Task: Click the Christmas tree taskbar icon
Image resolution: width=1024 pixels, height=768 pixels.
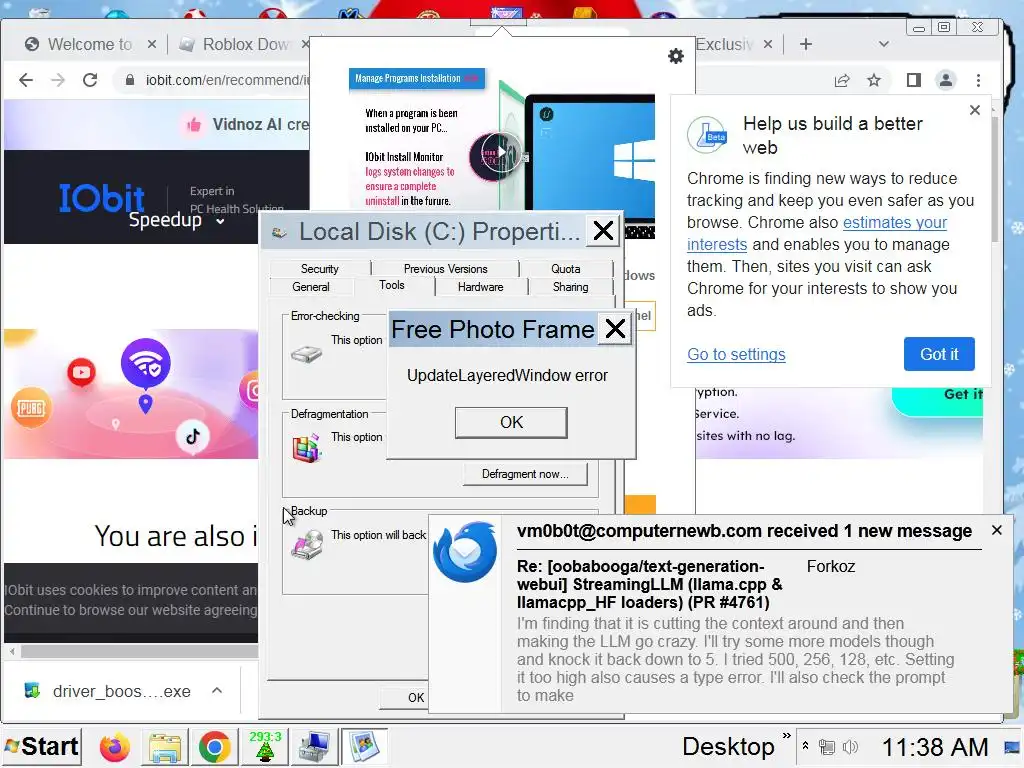Action: pyautogui.click(x=264, y=747)
